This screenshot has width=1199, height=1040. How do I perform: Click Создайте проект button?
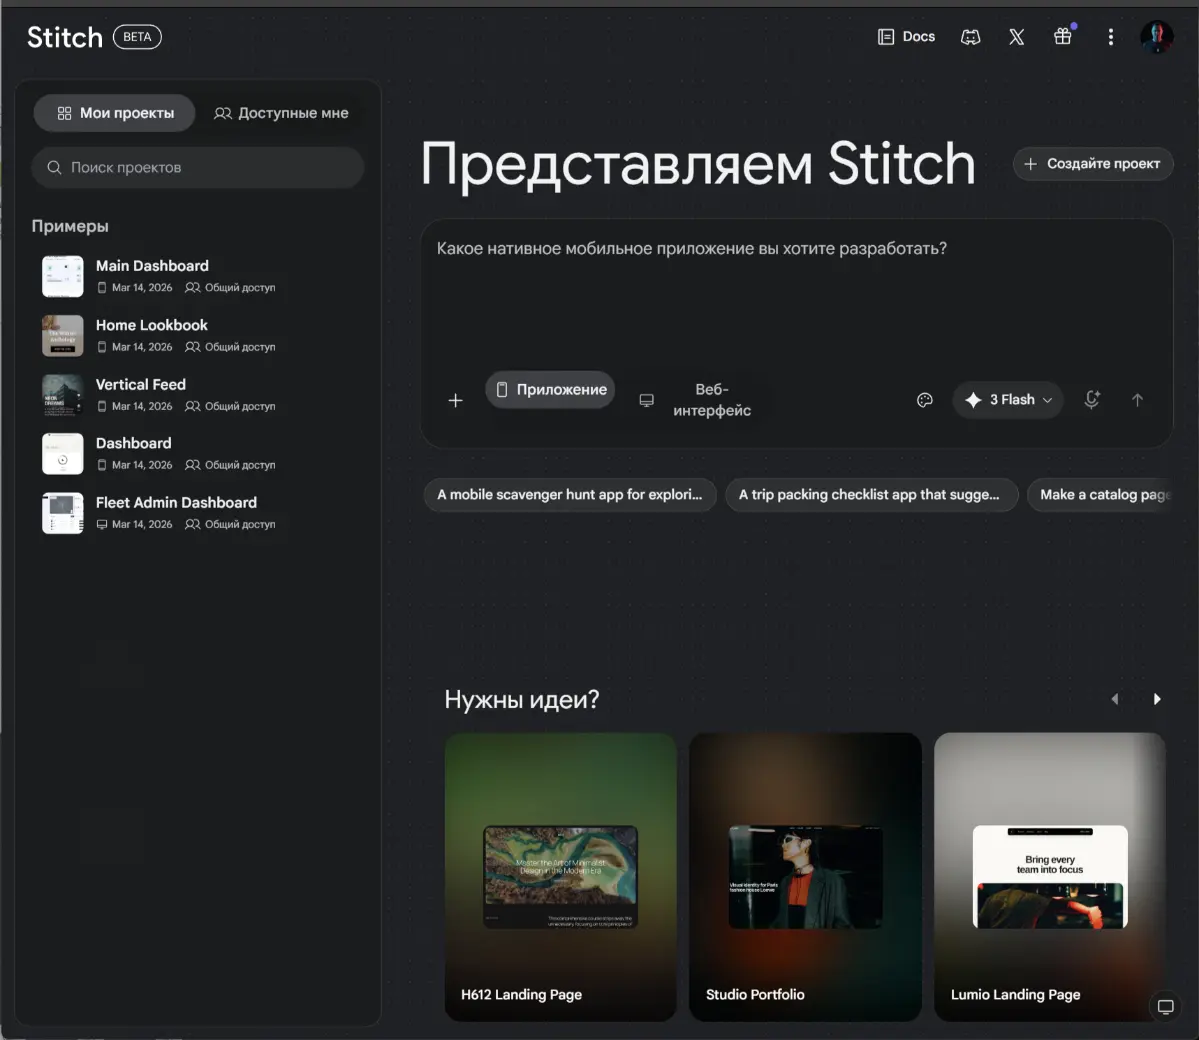tap(1093, 164)
